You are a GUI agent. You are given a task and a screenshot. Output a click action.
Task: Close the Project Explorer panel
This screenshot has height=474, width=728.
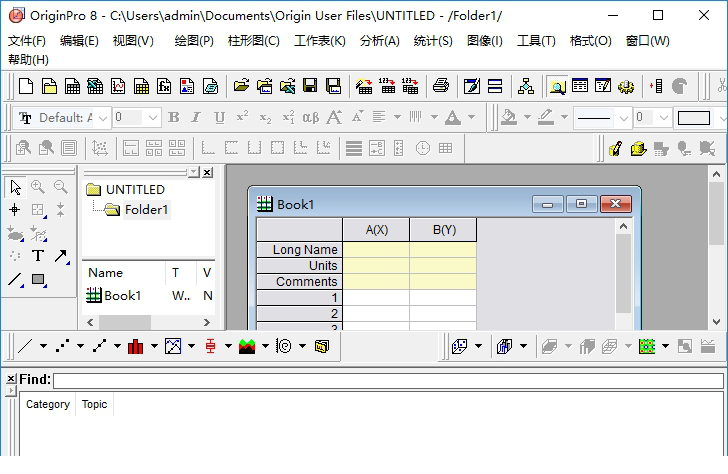(x=208, y=172)
